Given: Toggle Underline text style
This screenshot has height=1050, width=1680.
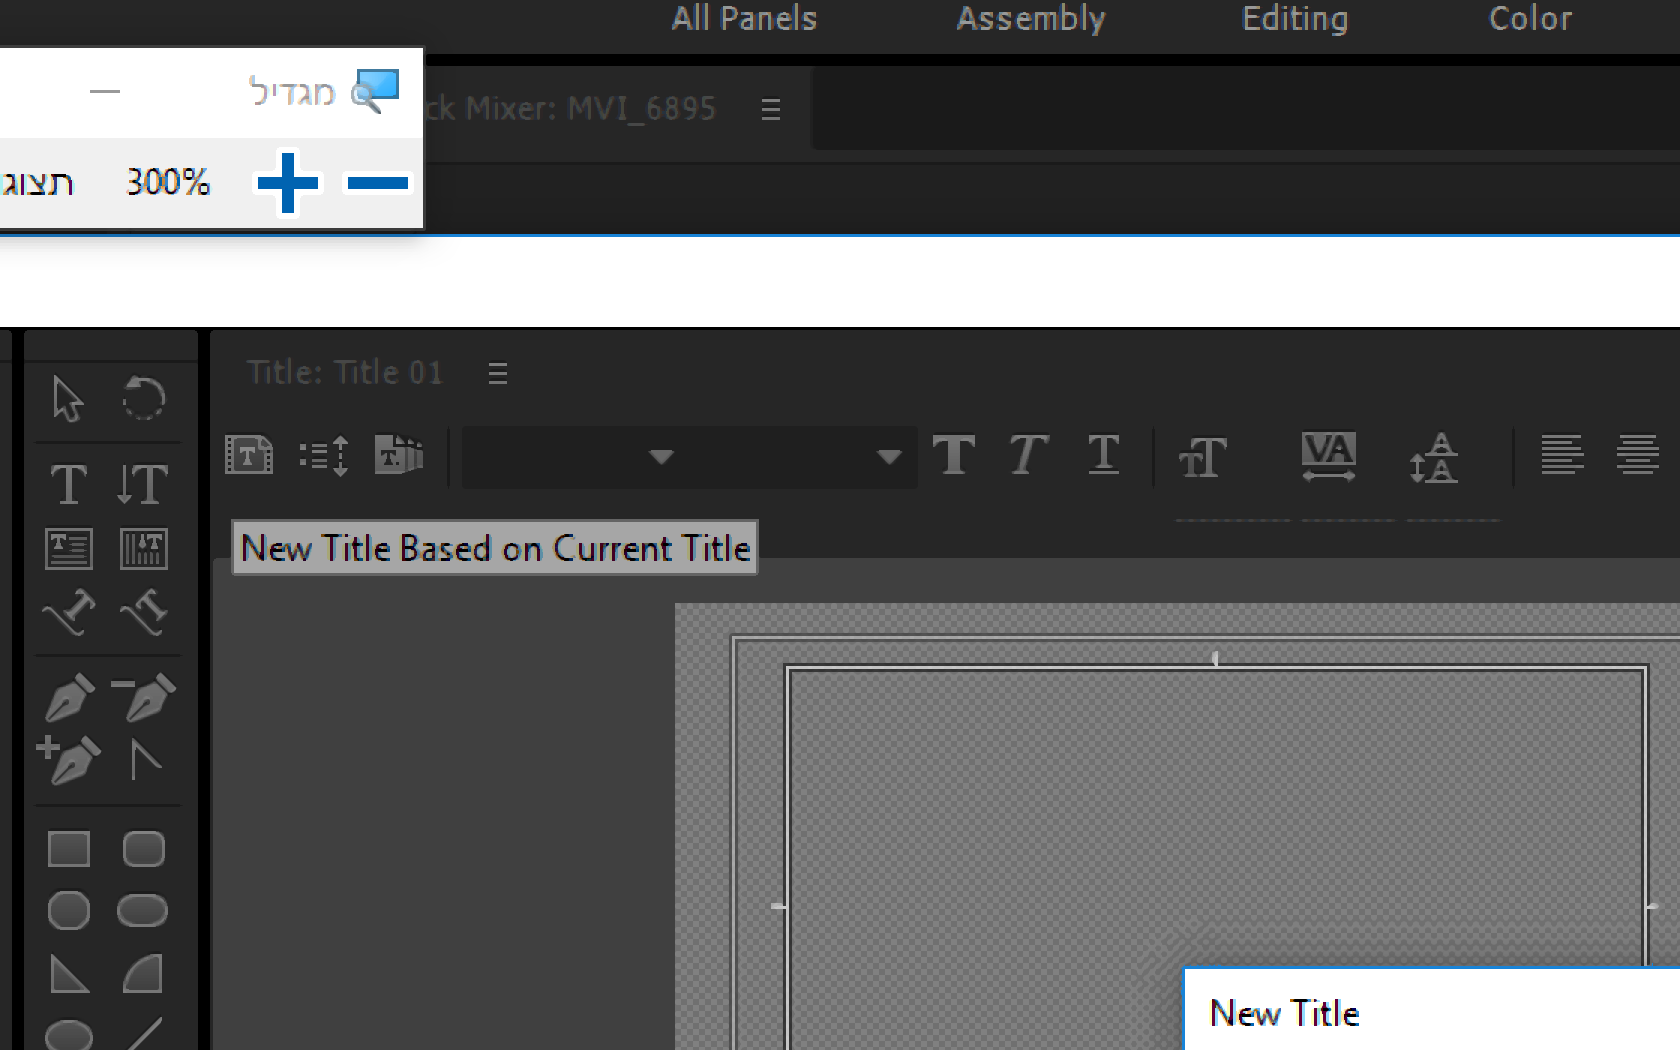Looking at the screenshot, I should 1104,455.
